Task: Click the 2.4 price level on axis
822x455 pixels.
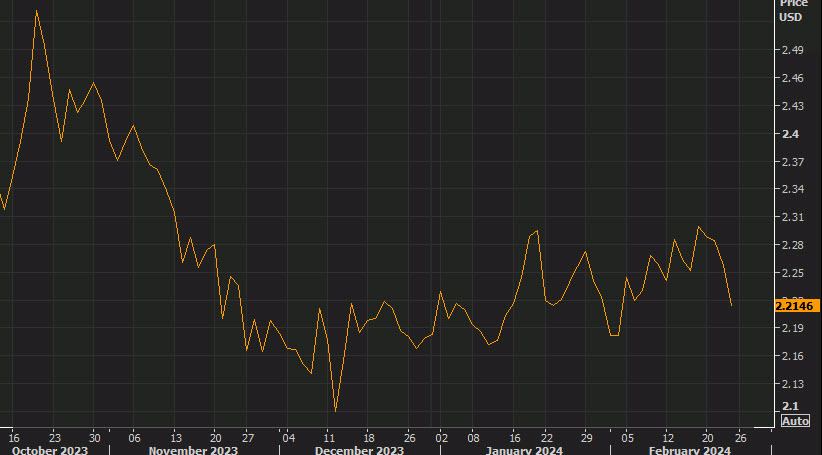Action: click(789, 133)
